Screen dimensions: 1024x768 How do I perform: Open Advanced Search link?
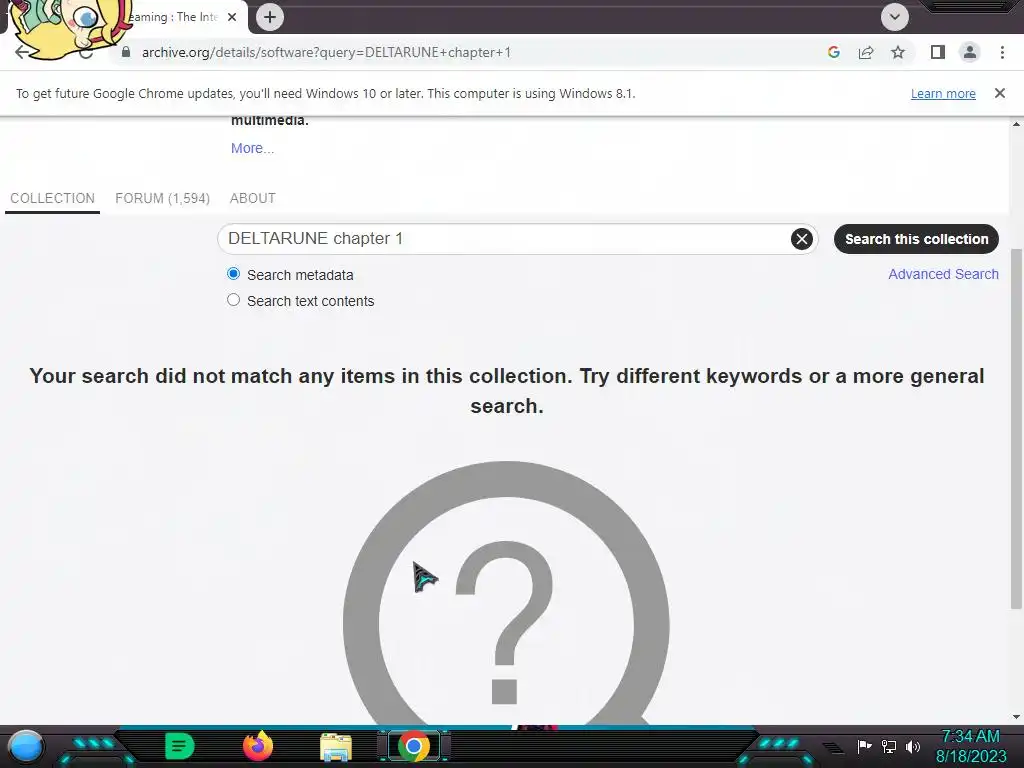tap(943, 274)
